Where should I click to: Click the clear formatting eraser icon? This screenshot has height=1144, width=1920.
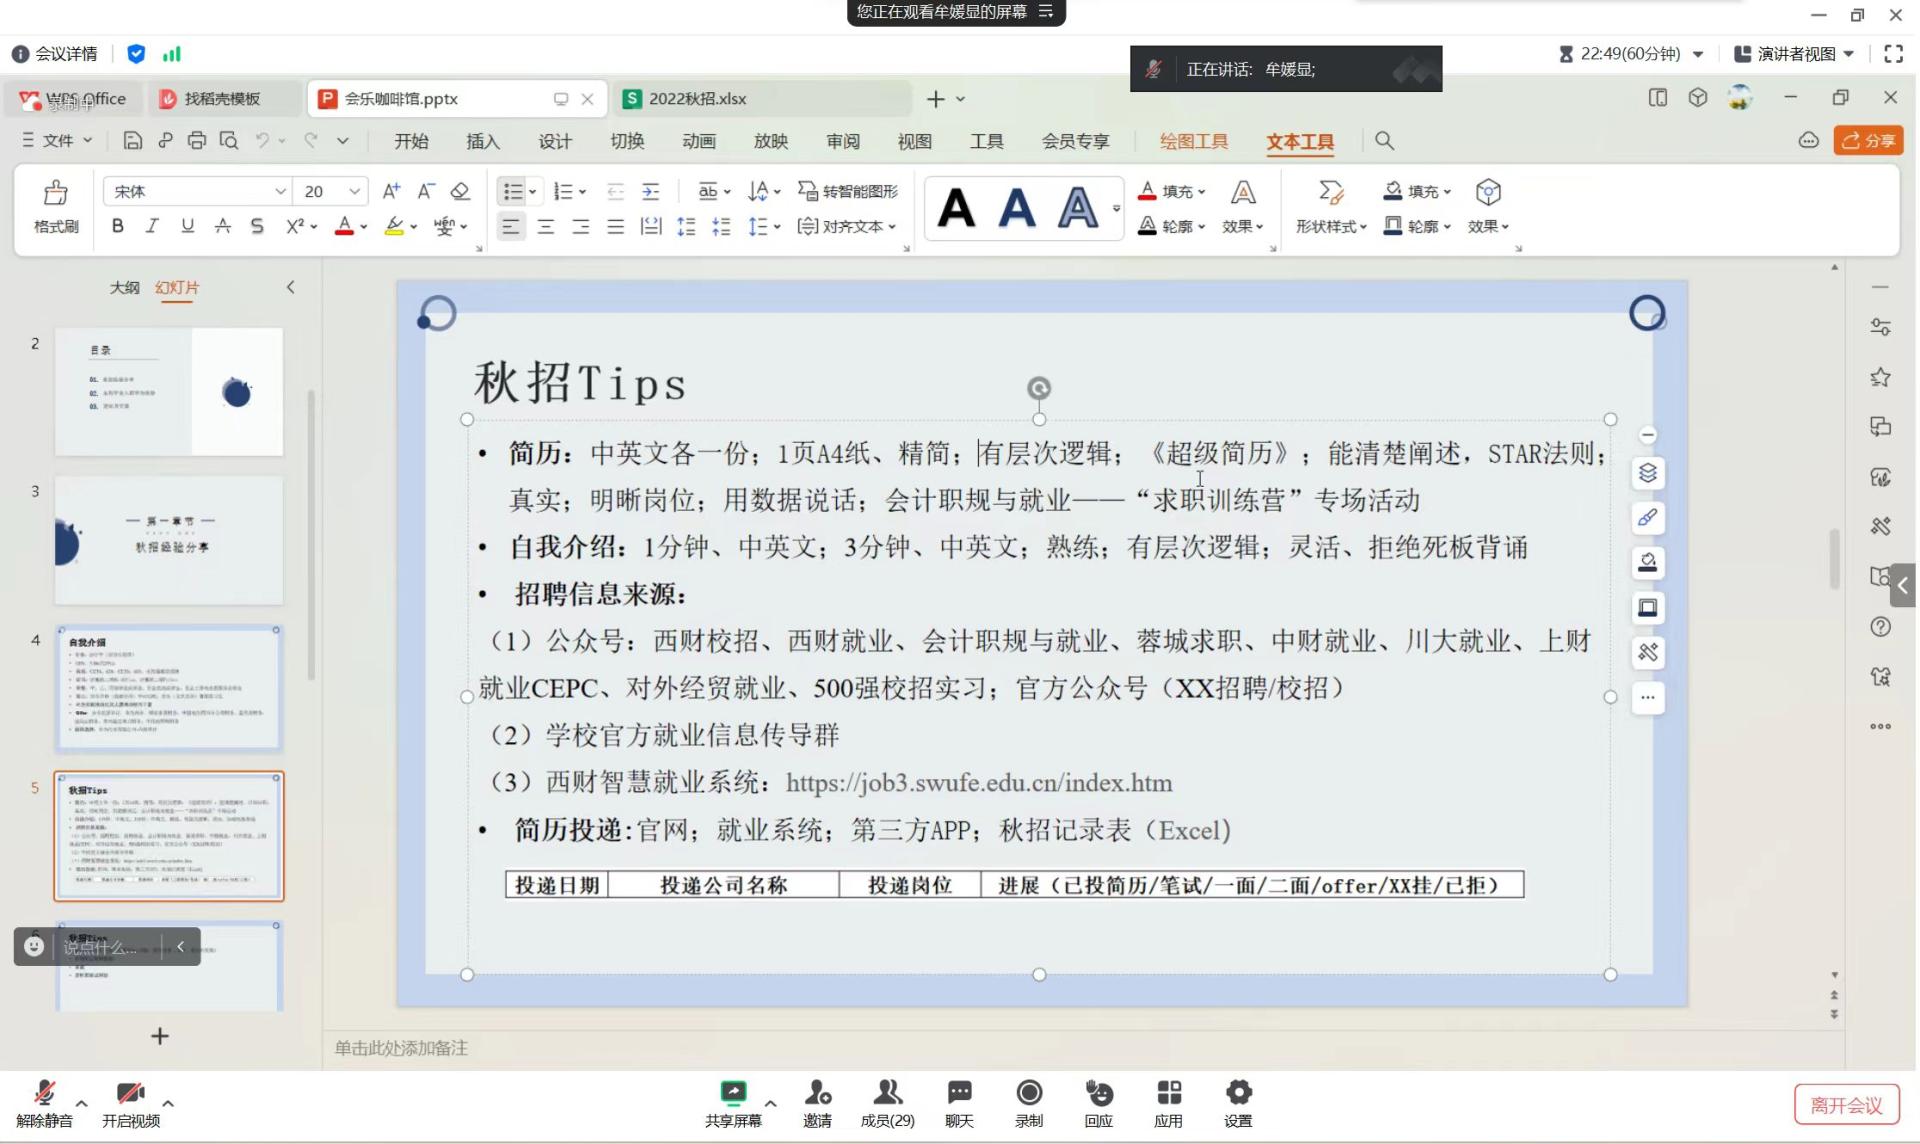pyautogui.click(x=460, y=191)
